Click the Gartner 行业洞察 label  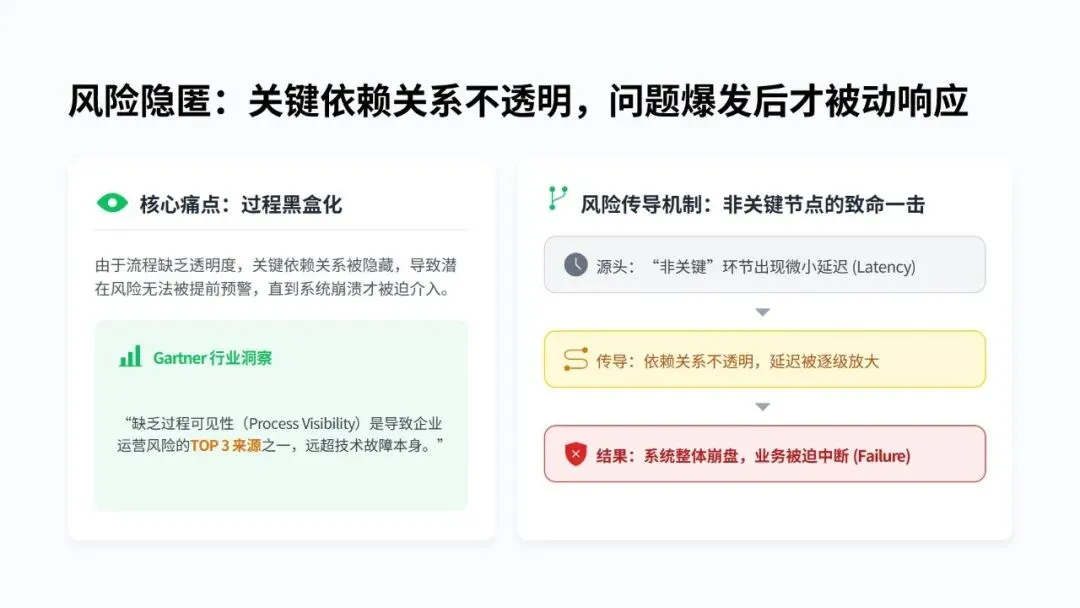pyautogui.click(x=212, y=357)
